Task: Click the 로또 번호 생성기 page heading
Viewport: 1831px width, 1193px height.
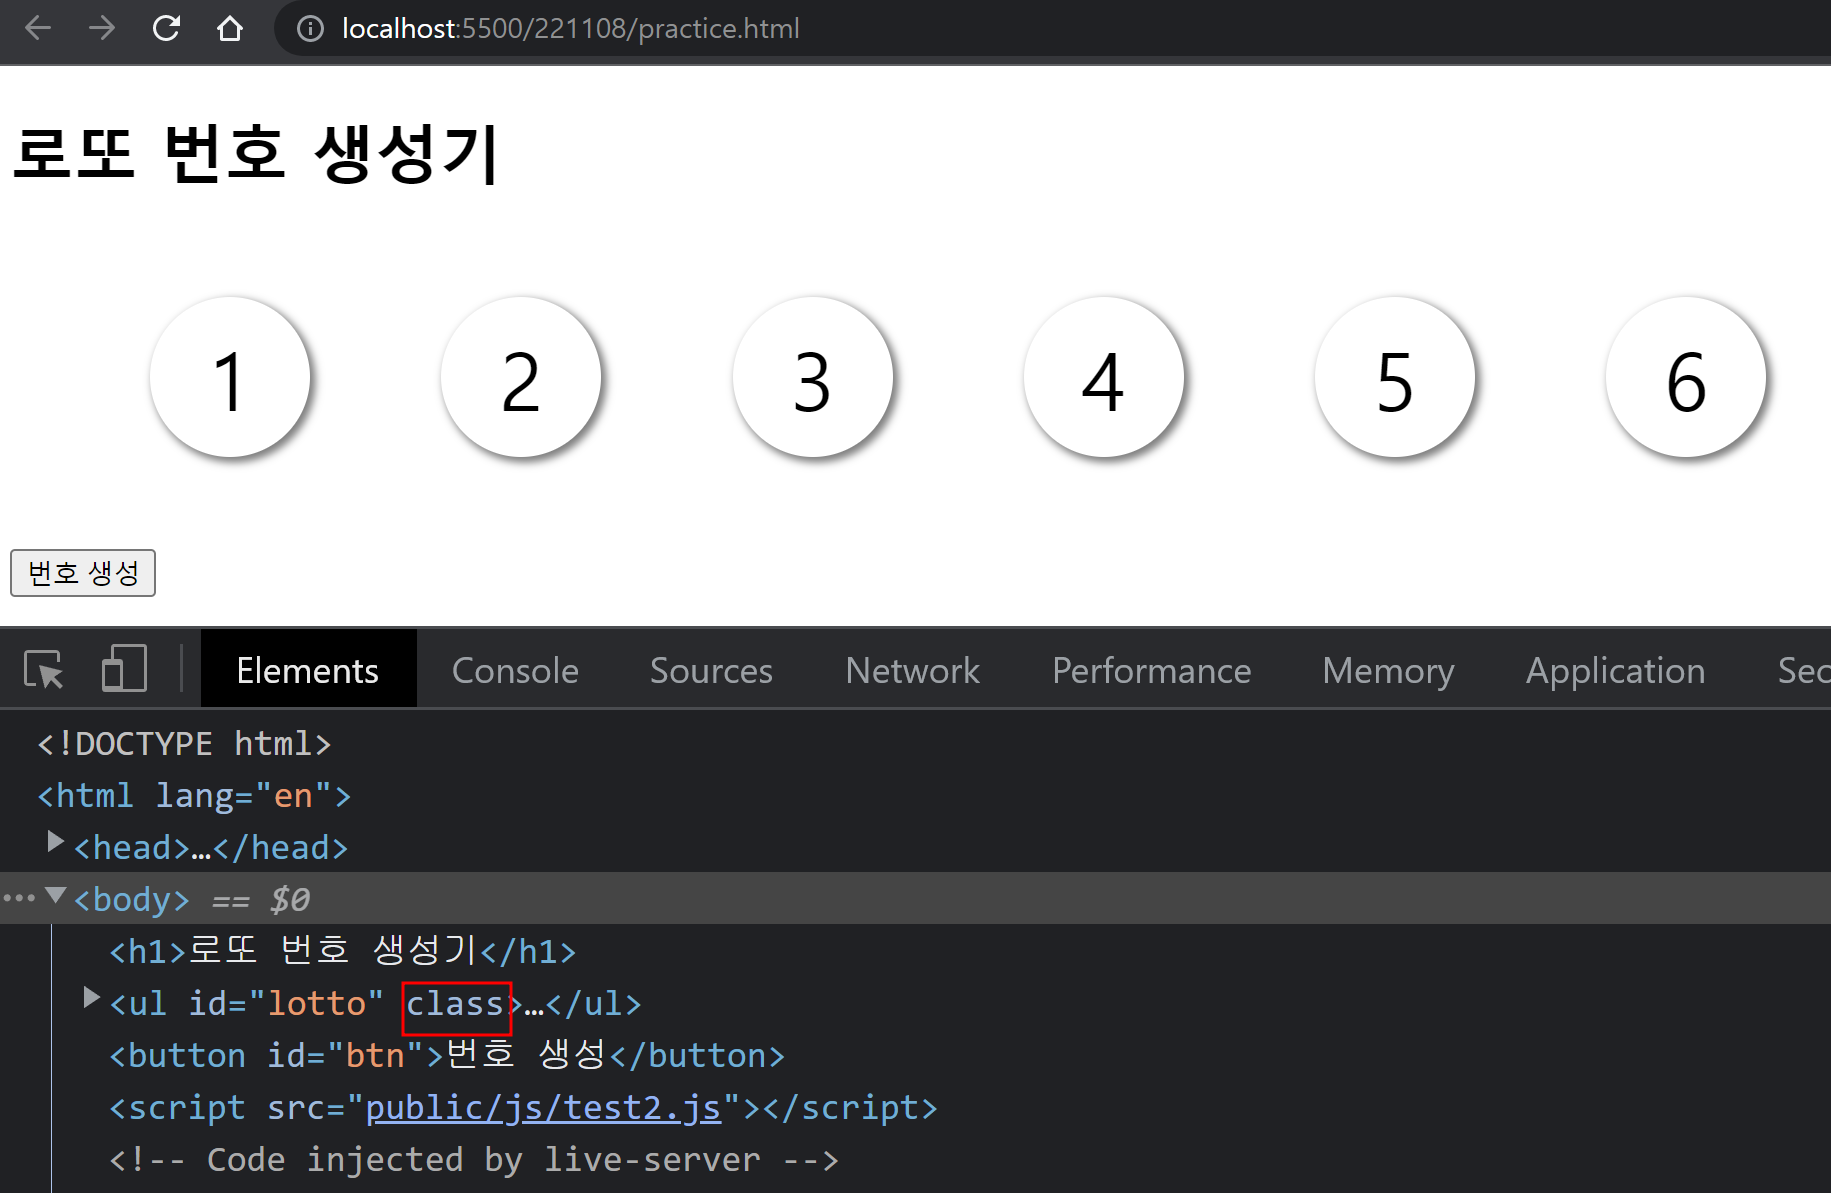Action: pyautogui.click(x=256, y=153)
